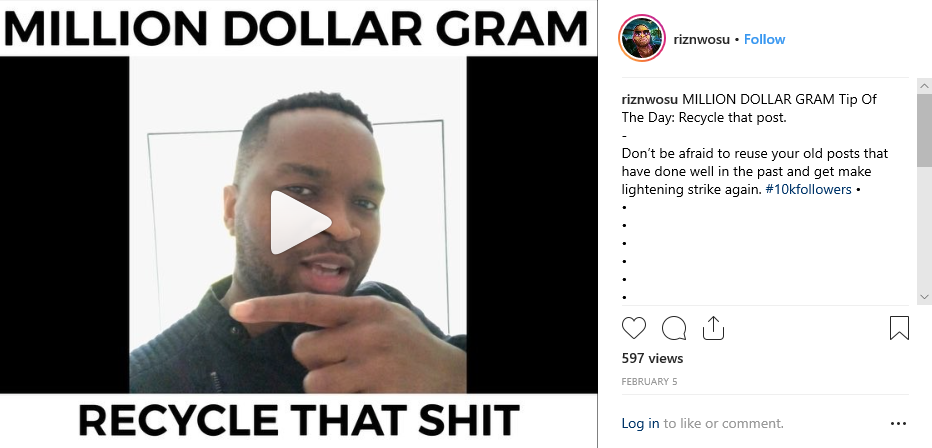Click the RECYCLE THAT SHIT caption banner

pyautogui.click(x=298, y=420)
